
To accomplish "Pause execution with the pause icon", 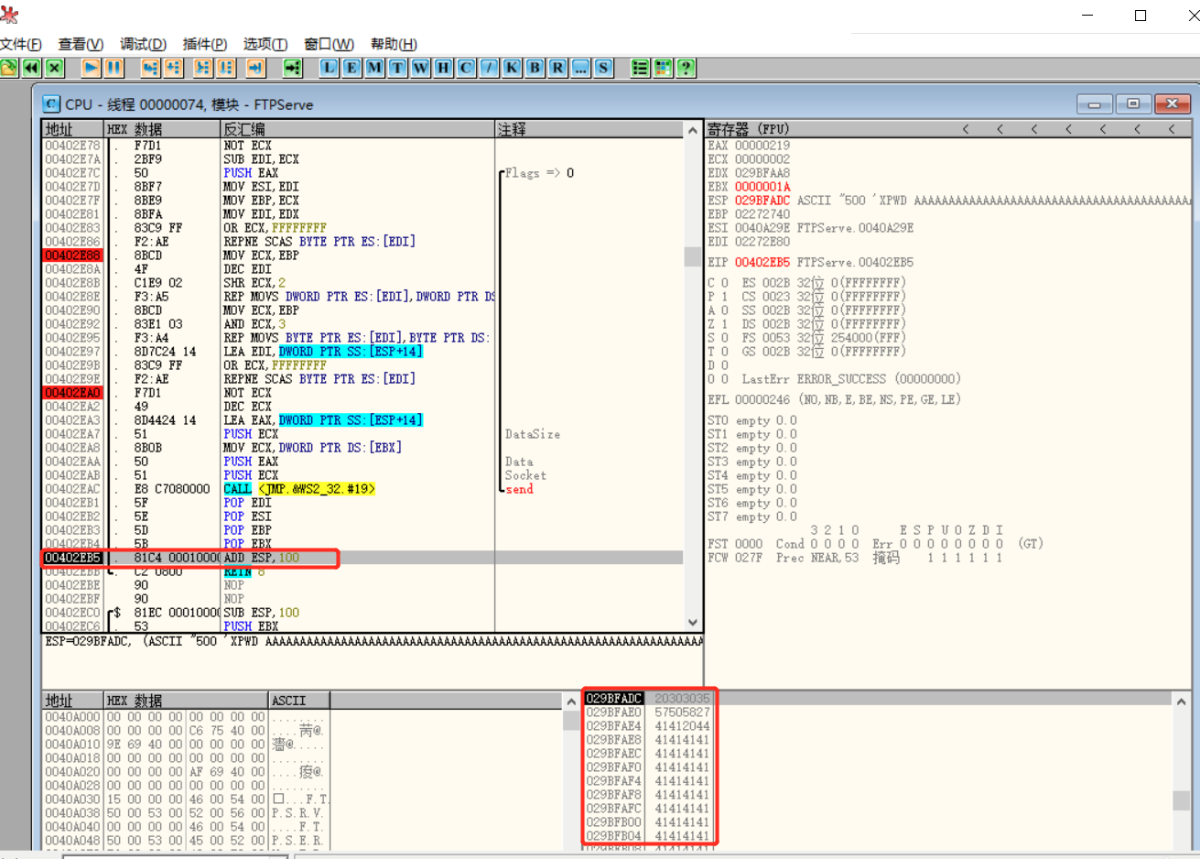I will pyautogui.click(x=114, y=68).
